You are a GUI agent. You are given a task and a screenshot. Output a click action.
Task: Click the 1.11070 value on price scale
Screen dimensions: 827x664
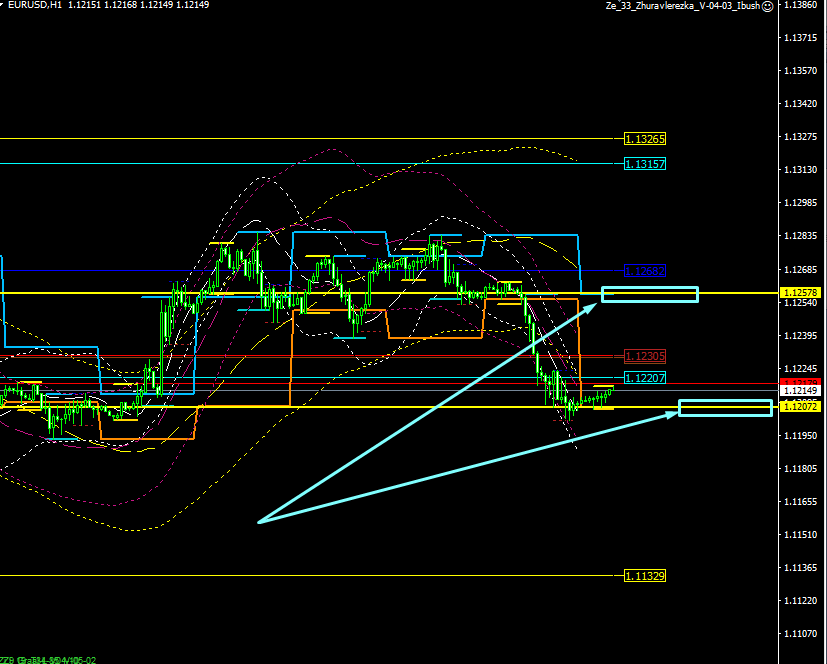801,633
